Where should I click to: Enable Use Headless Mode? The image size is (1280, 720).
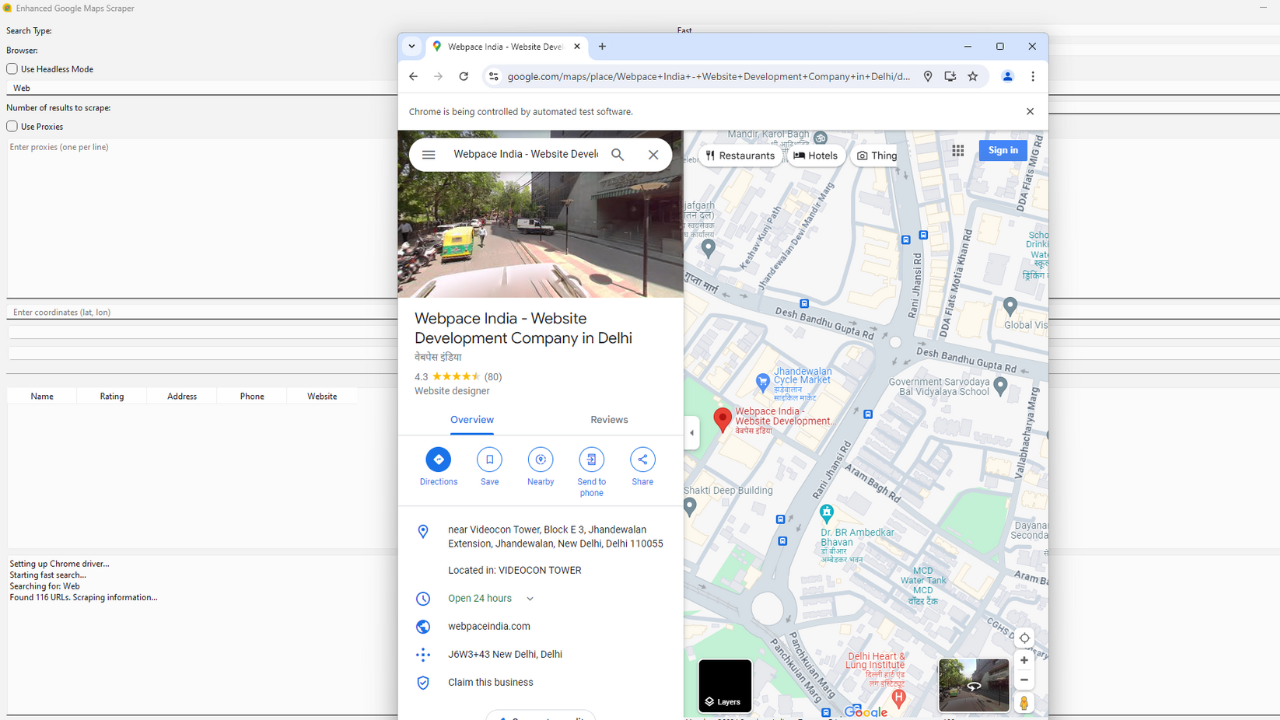(x=10, y=68)
